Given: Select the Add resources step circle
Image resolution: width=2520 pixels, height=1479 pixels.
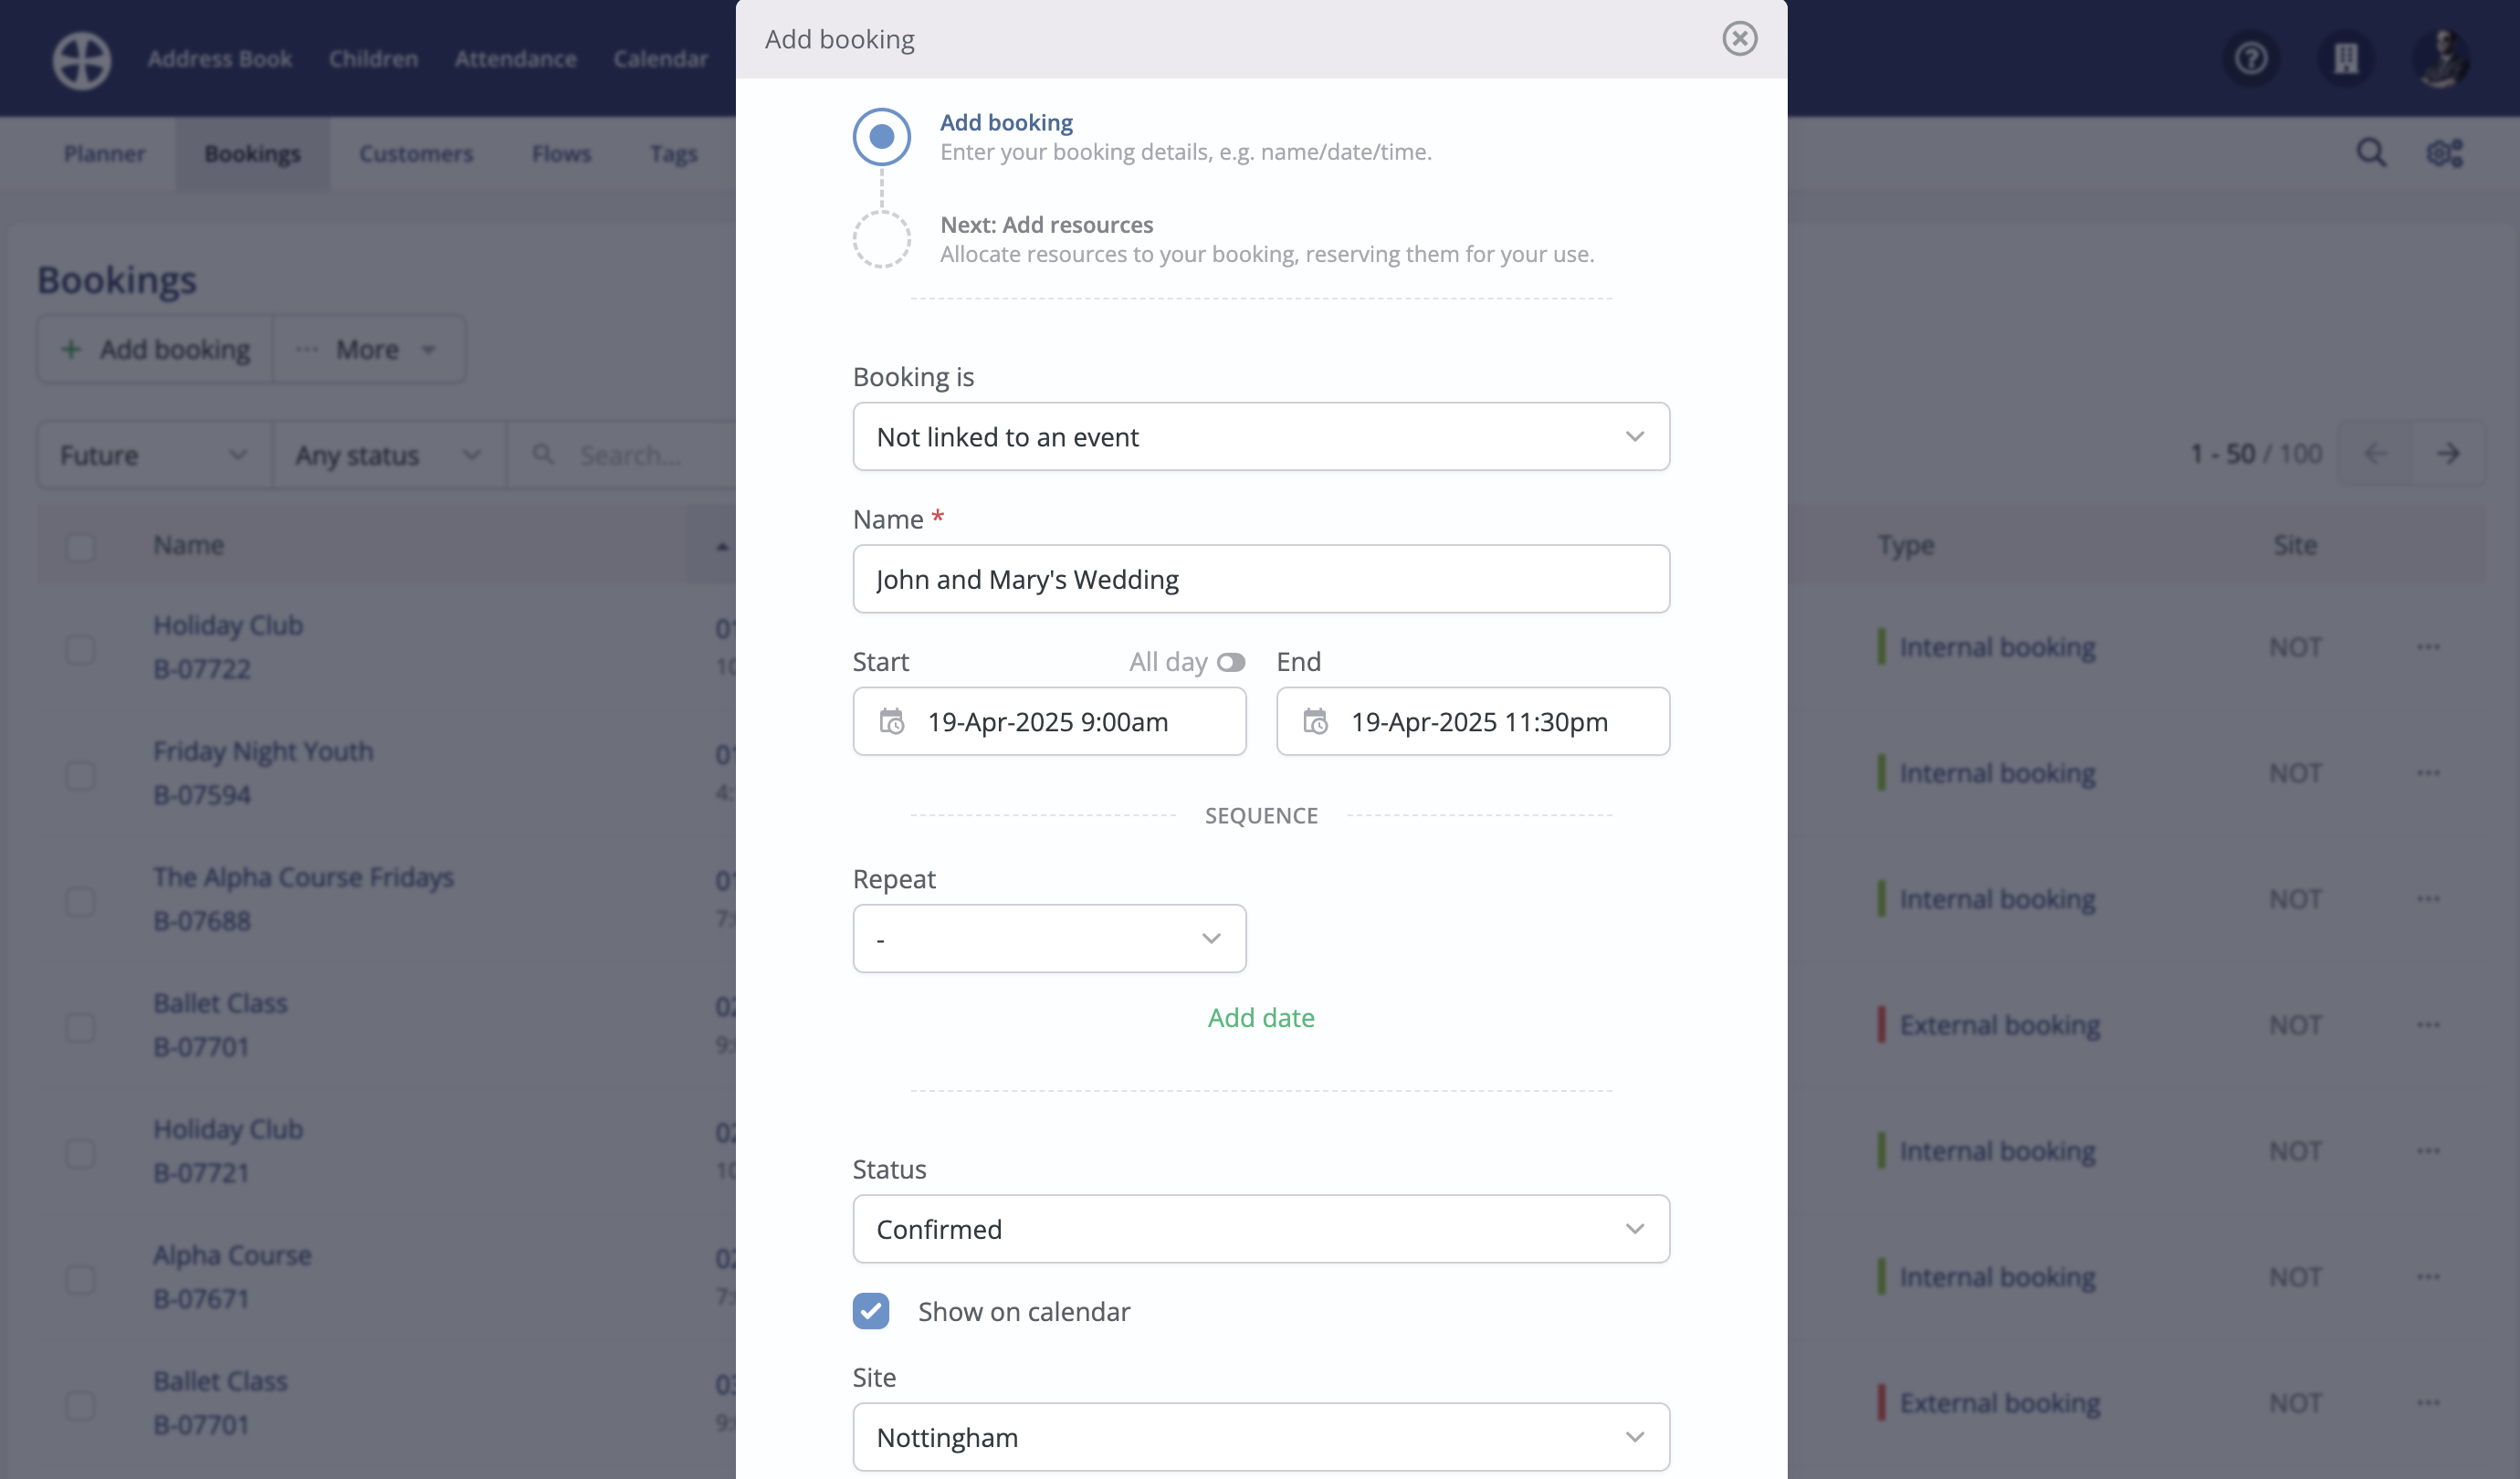Looking at the screenshot, I should [881, 239].
